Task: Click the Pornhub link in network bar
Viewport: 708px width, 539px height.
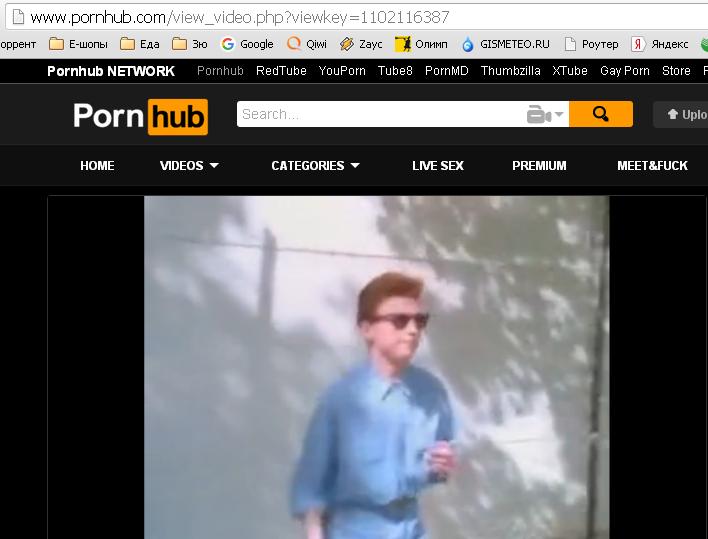Action: [220, 71]
